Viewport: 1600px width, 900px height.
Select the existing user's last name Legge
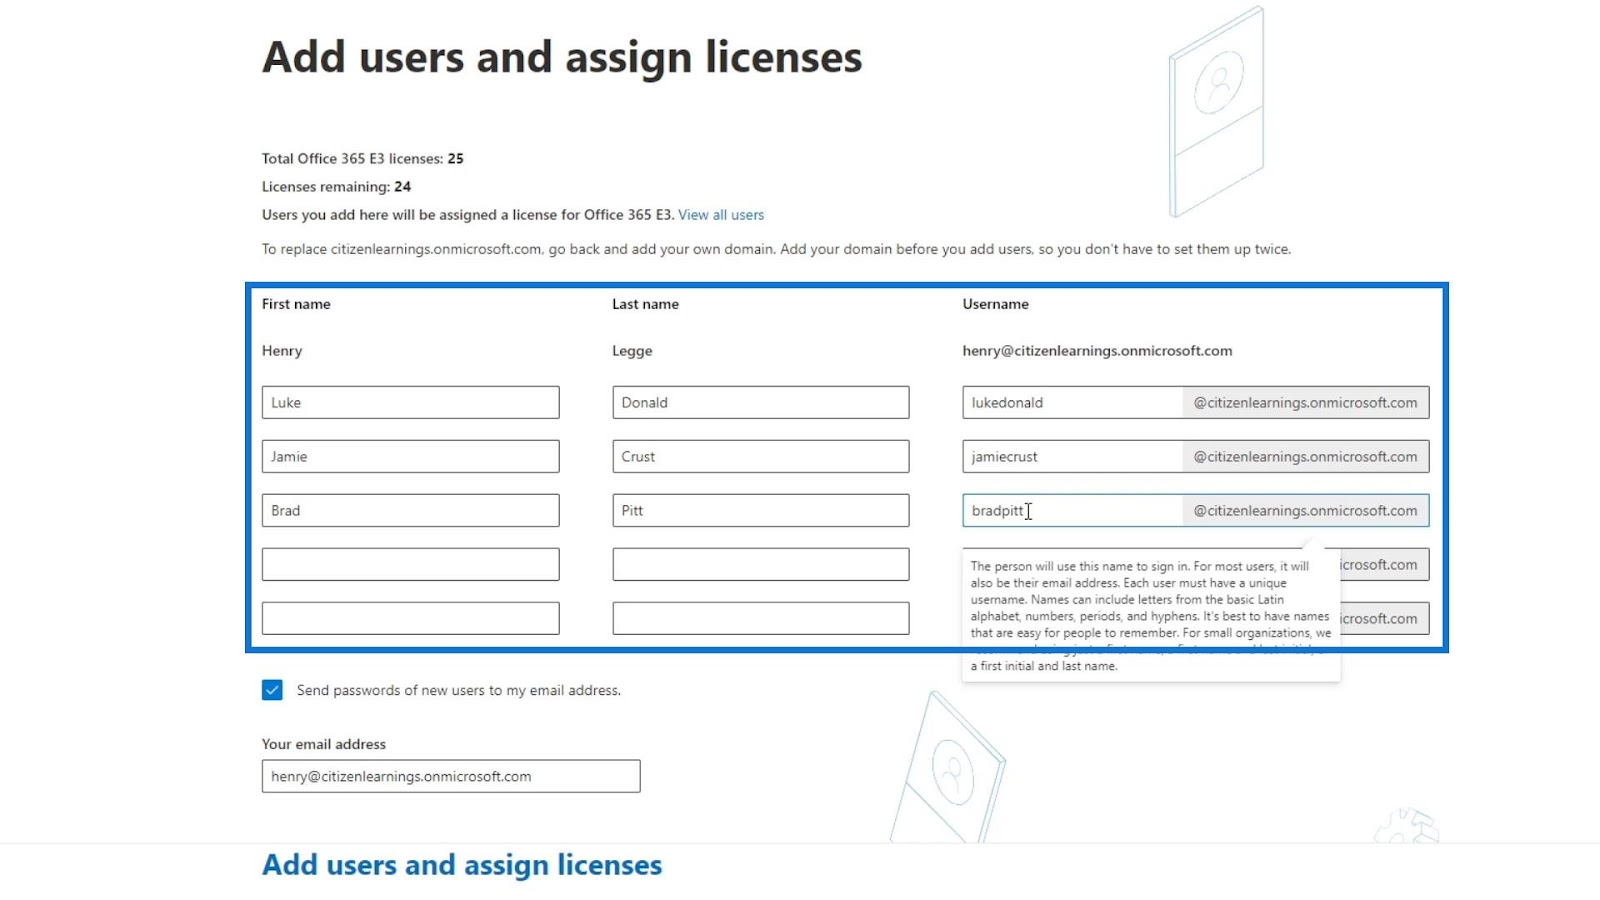[x=632, y=351]
